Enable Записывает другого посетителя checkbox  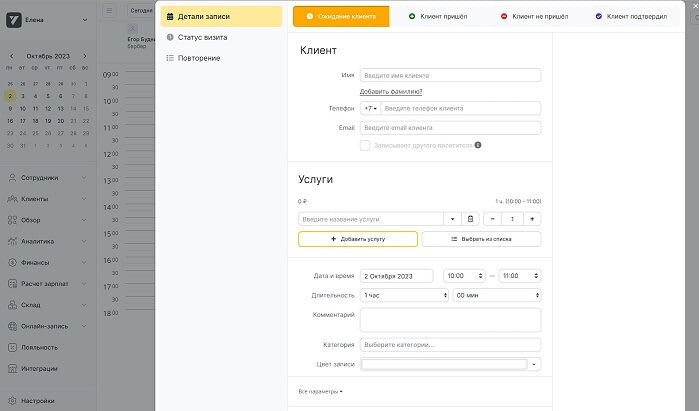point(365,145)
